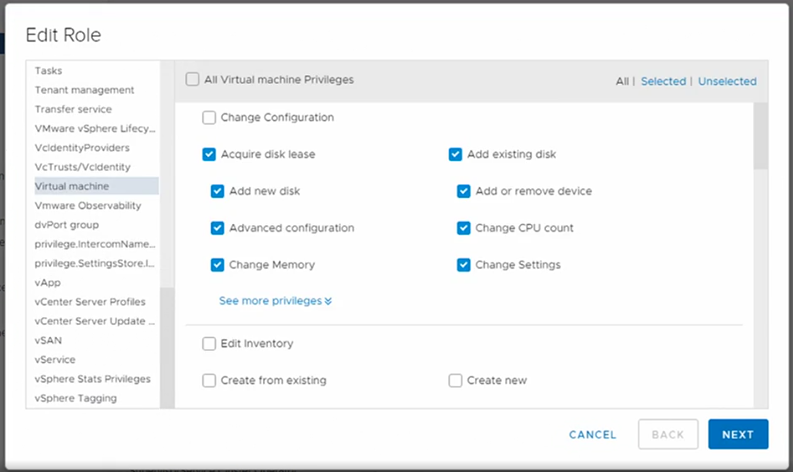Open the vSAN privilege category
Screen dimensions: 793x472
[x=49, y=340]
